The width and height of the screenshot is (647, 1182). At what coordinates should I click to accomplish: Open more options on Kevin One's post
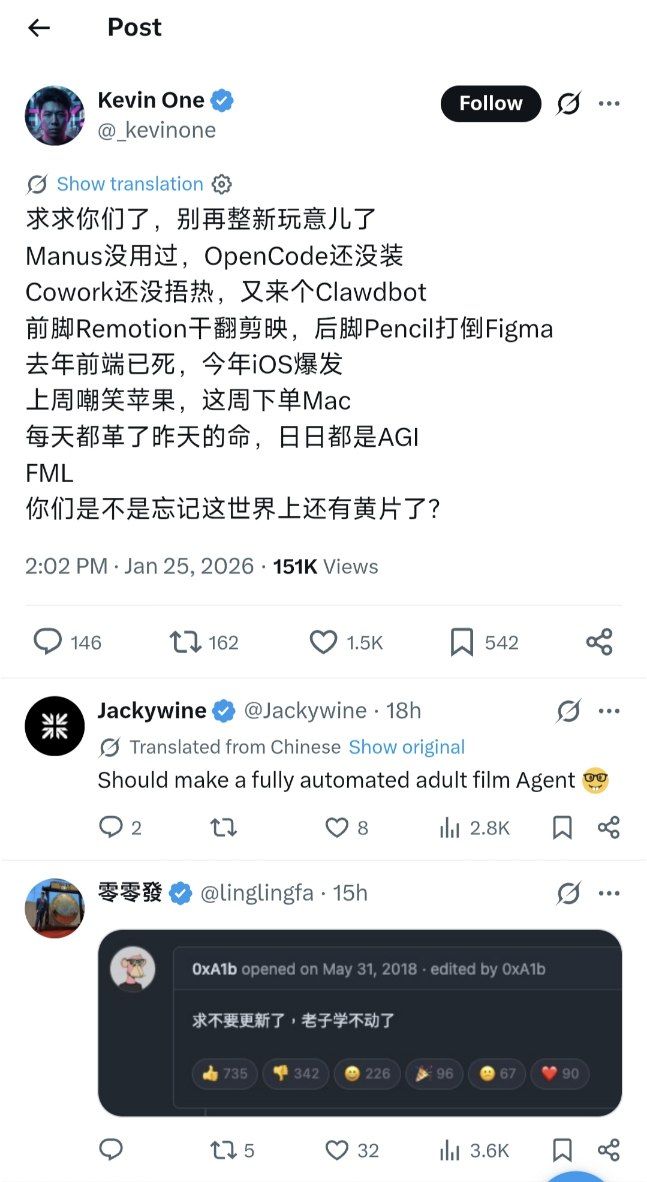pyautogui.click(x=609, y=103)
